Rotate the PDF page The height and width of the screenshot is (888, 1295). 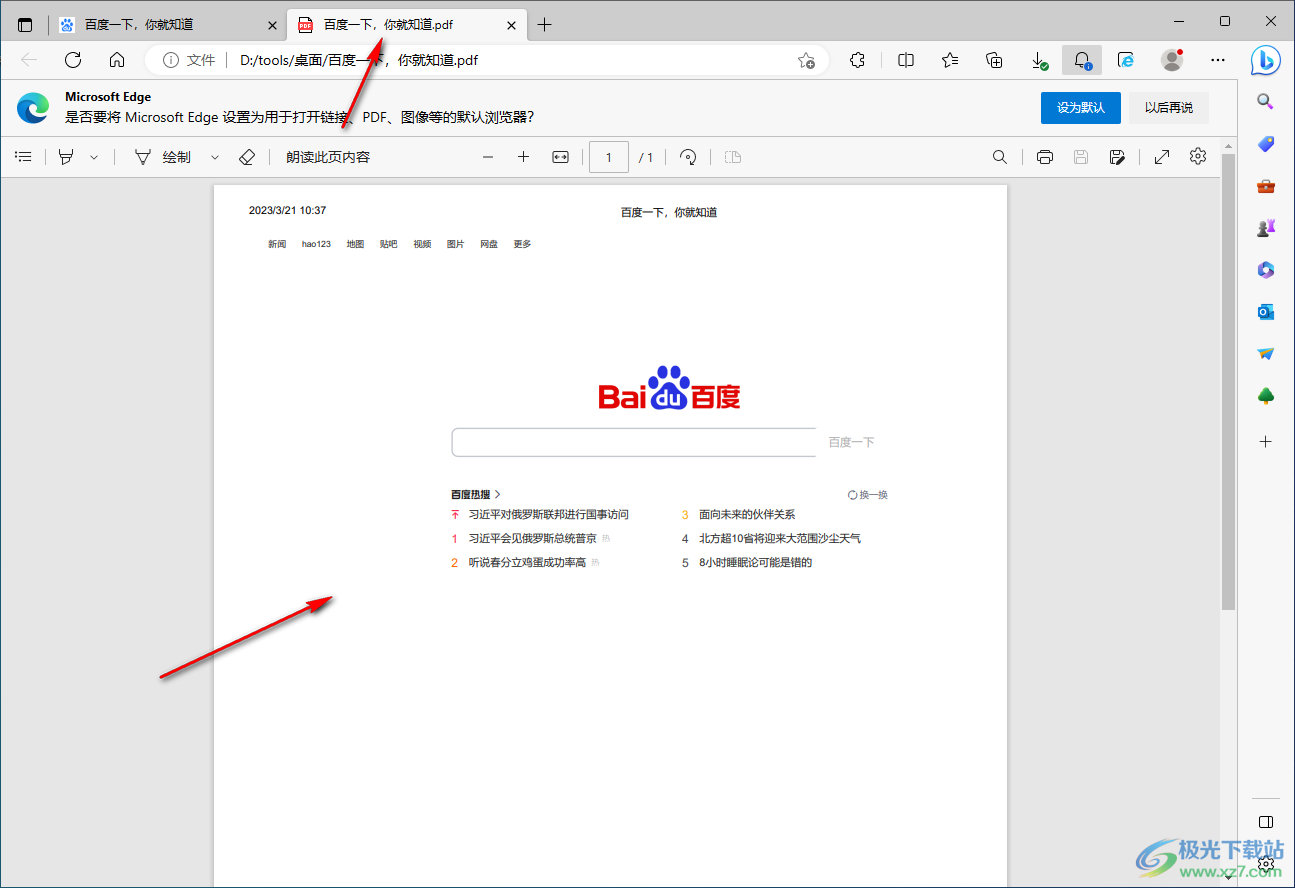click(x=688, y=157)
